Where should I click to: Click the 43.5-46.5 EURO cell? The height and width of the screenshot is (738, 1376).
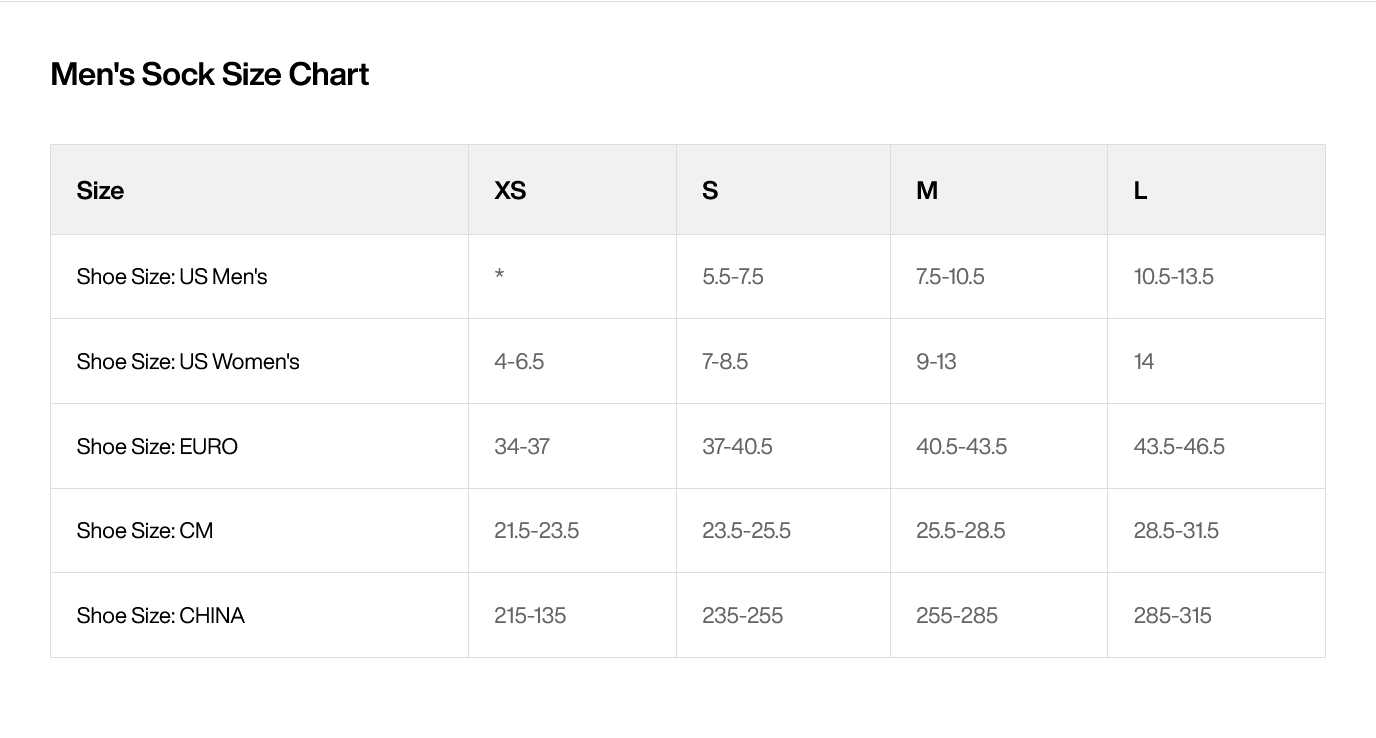point(1179,446)
